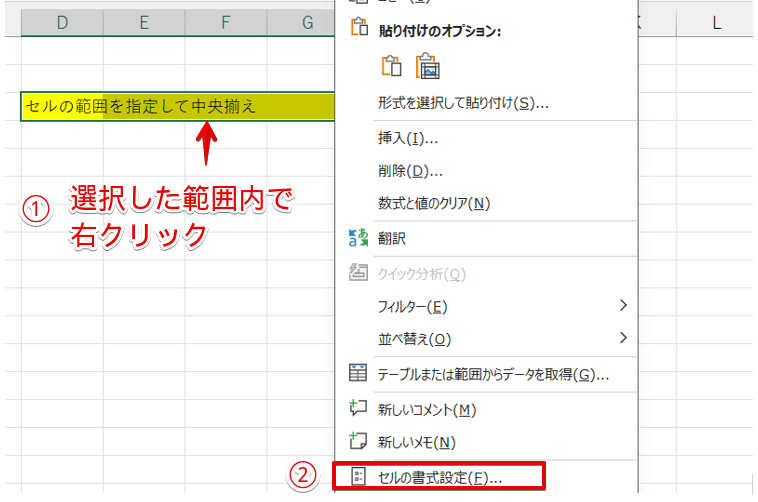This screenshot has height=502, width=758.
Task: Select column F header
Action: pyautogui.click(x=226, y=23)
